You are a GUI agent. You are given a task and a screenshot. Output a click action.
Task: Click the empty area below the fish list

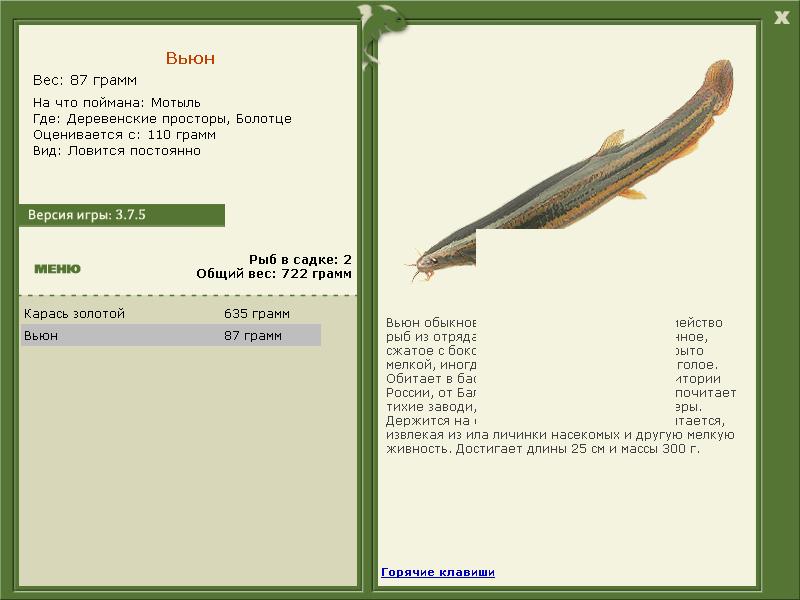click(x=188, y=464)
